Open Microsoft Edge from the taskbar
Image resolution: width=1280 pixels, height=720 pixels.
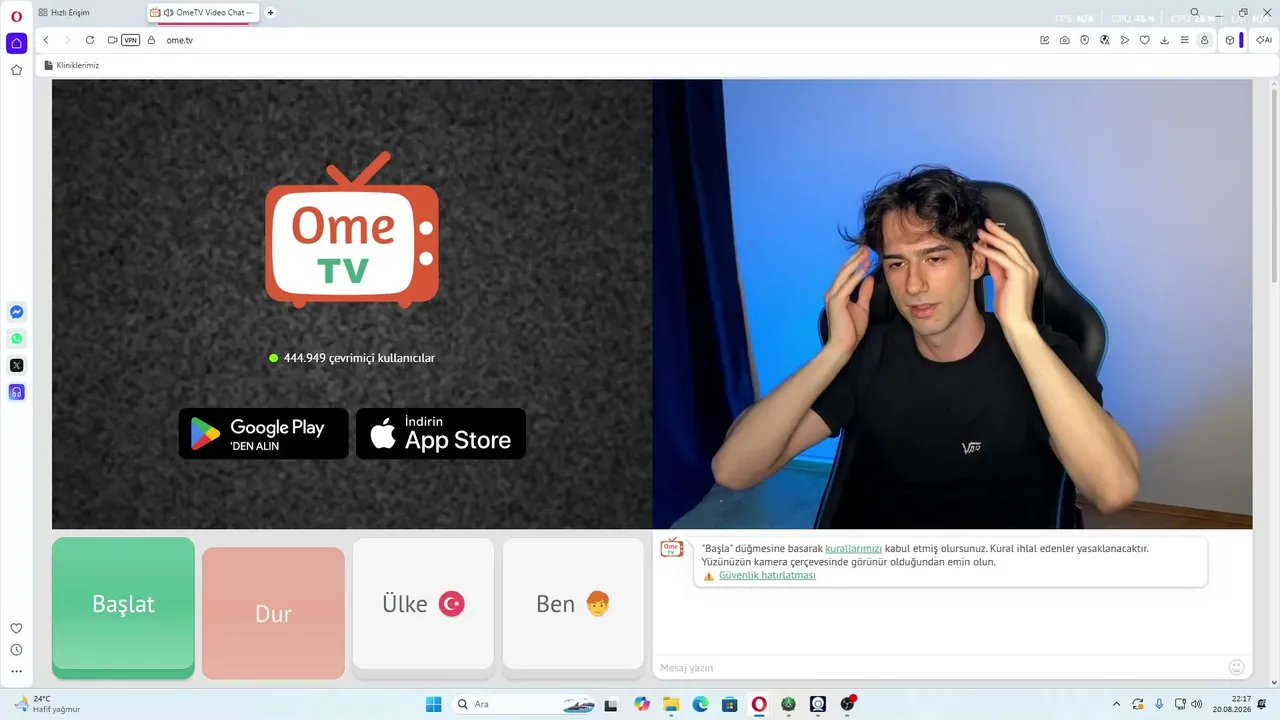[701, 704]
